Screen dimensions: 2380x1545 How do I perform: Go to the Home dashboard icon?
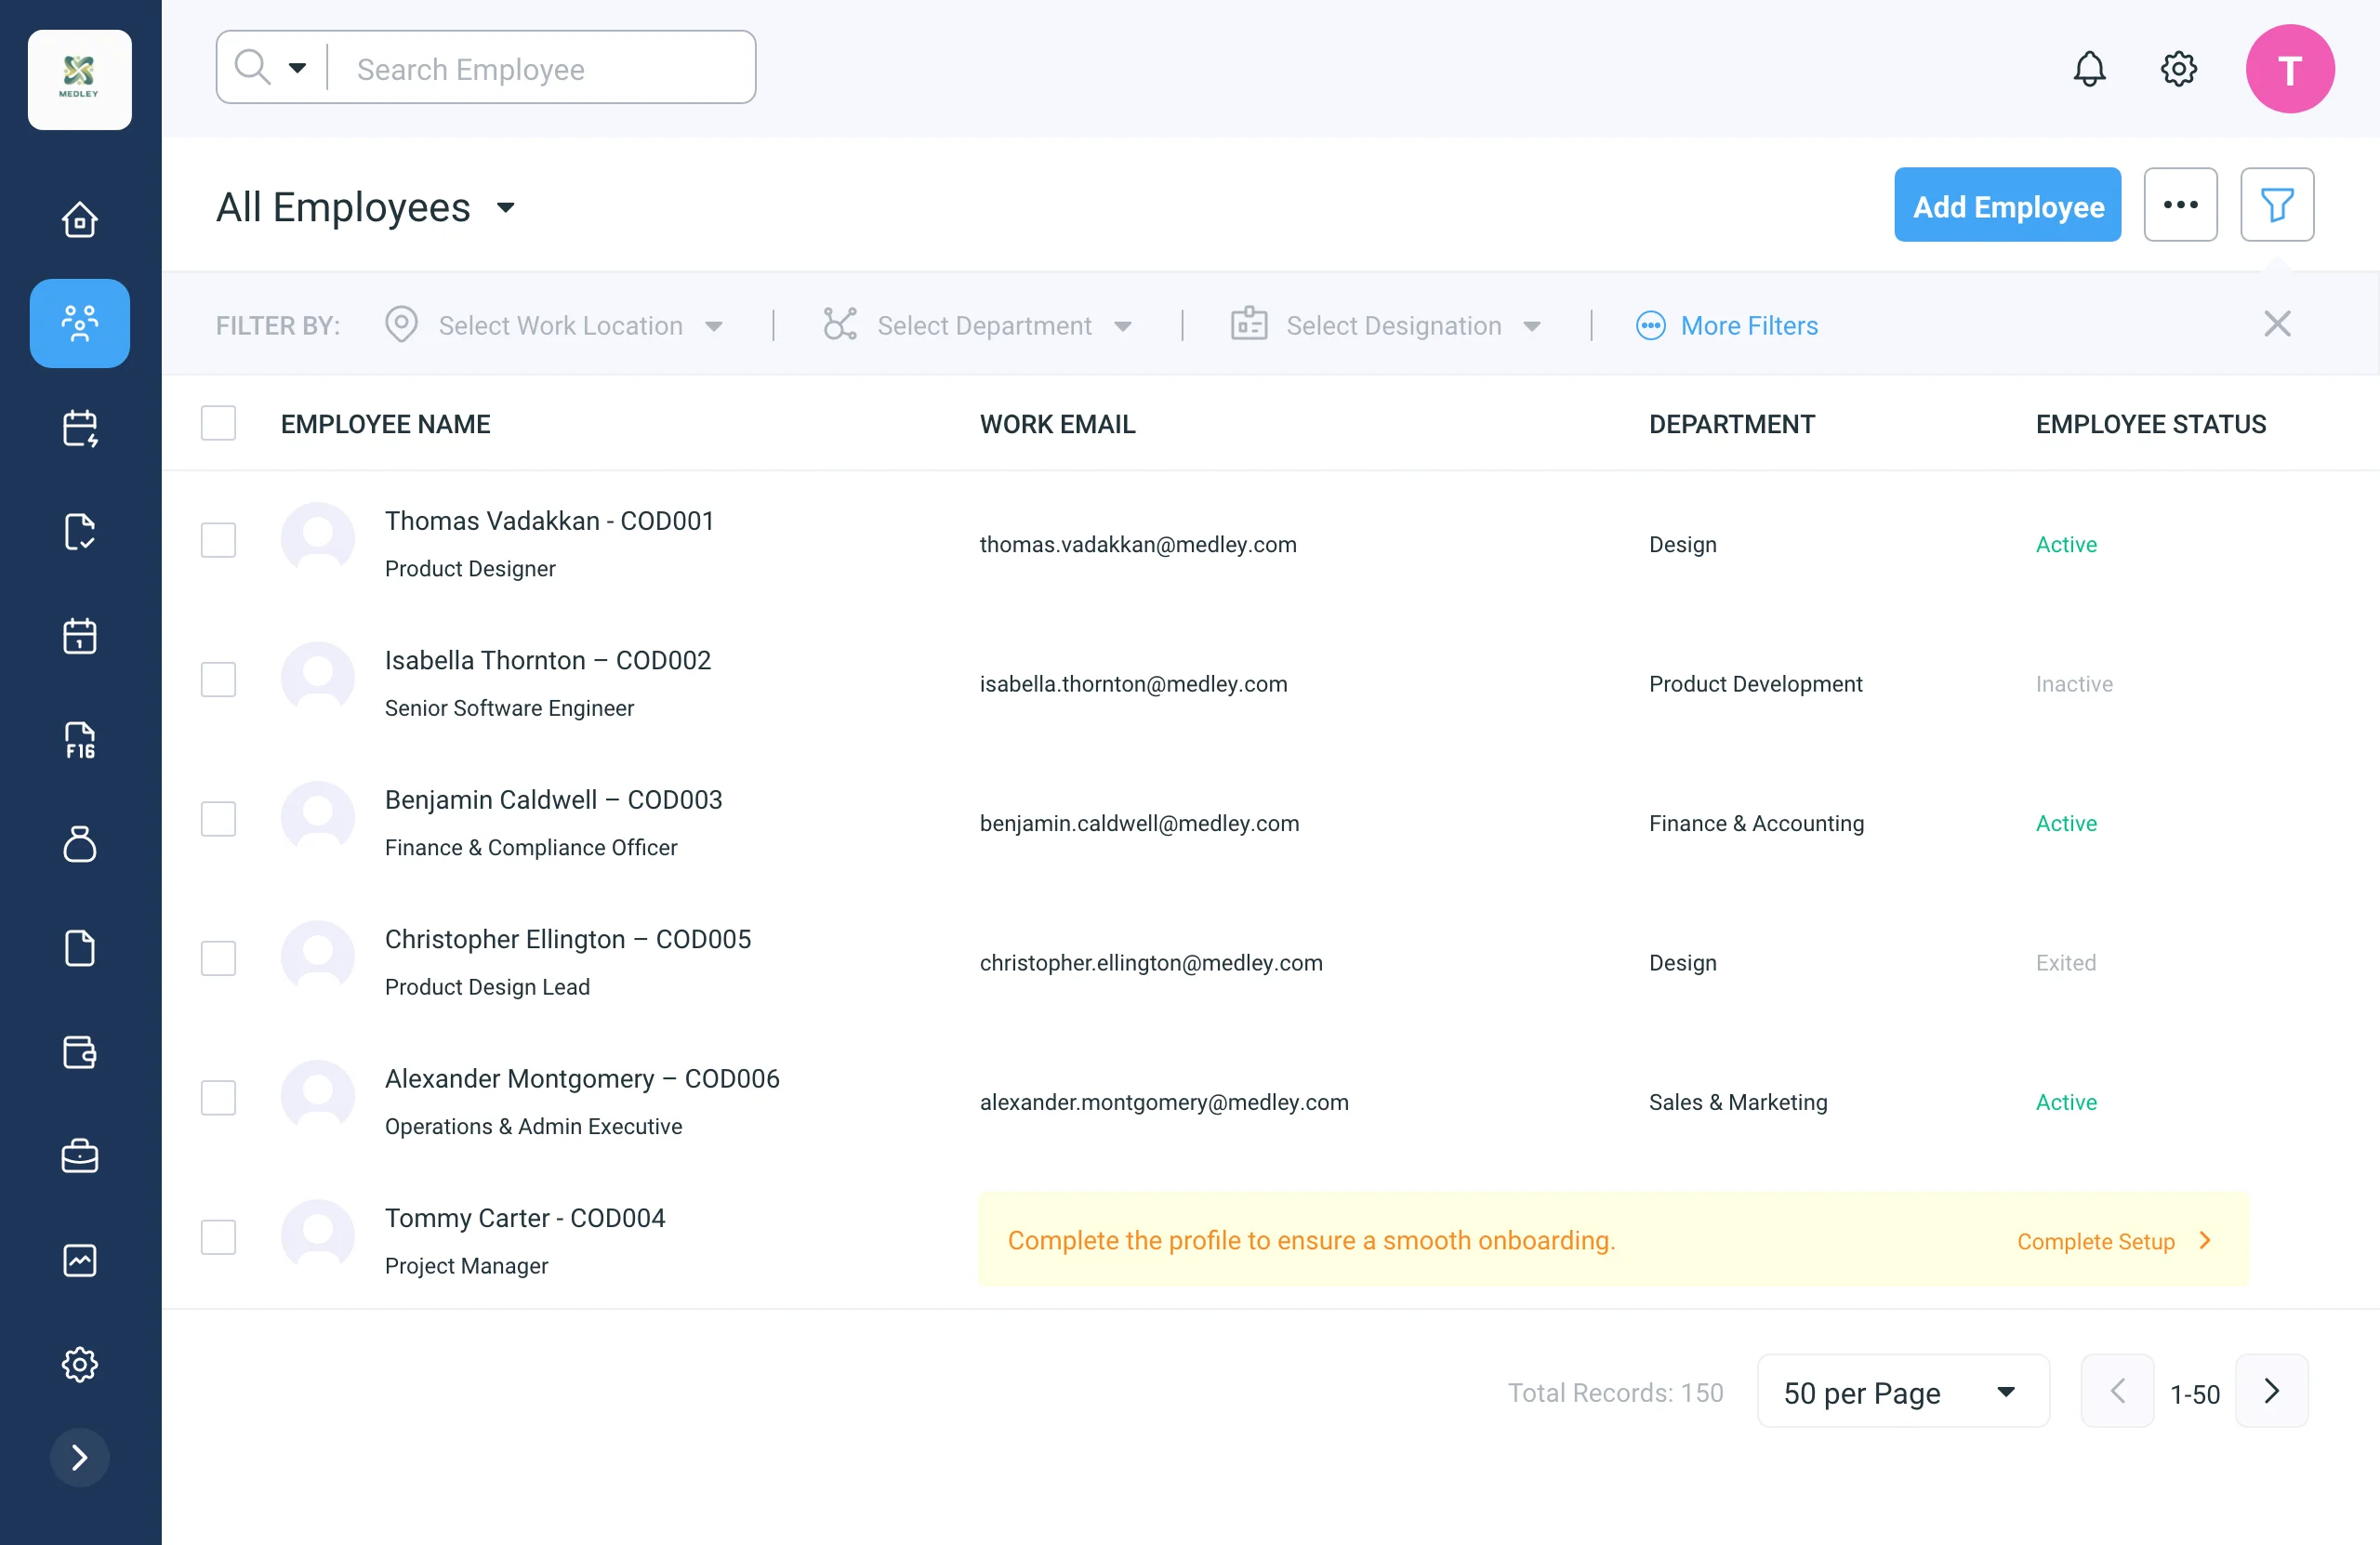click(79, 219)
